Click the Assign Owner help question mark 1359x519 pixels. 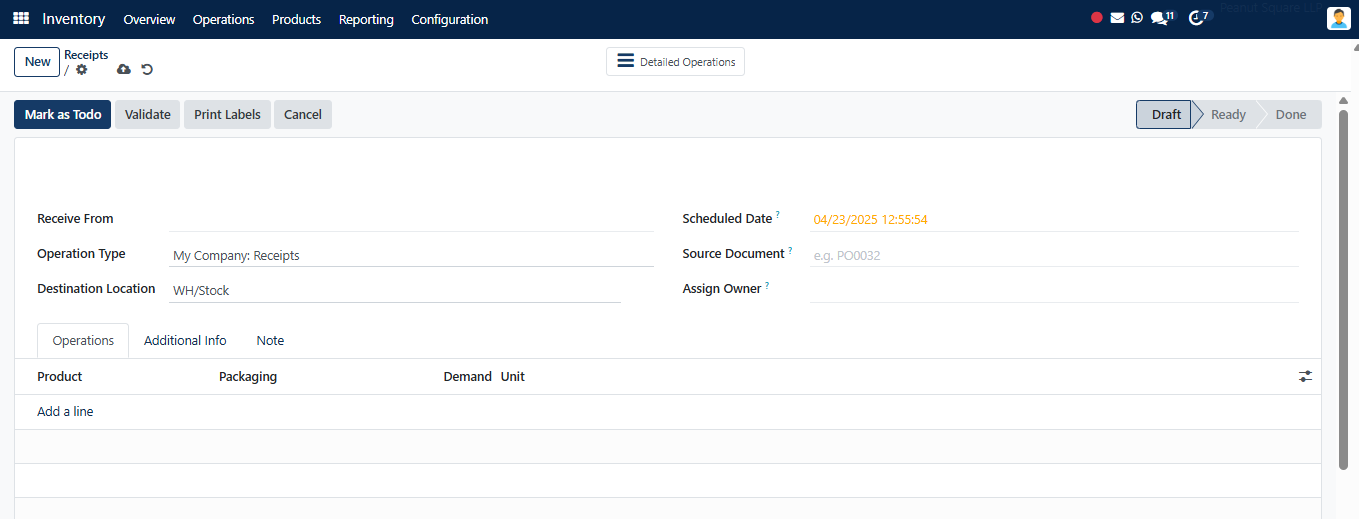[768, 285]
